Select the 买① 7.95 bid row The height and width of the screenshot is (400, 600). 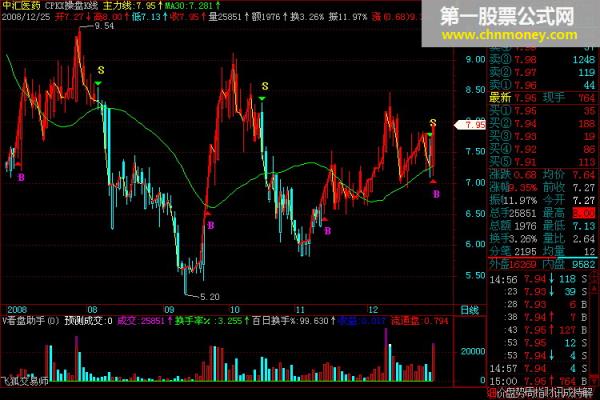click(x=543, y=111)
